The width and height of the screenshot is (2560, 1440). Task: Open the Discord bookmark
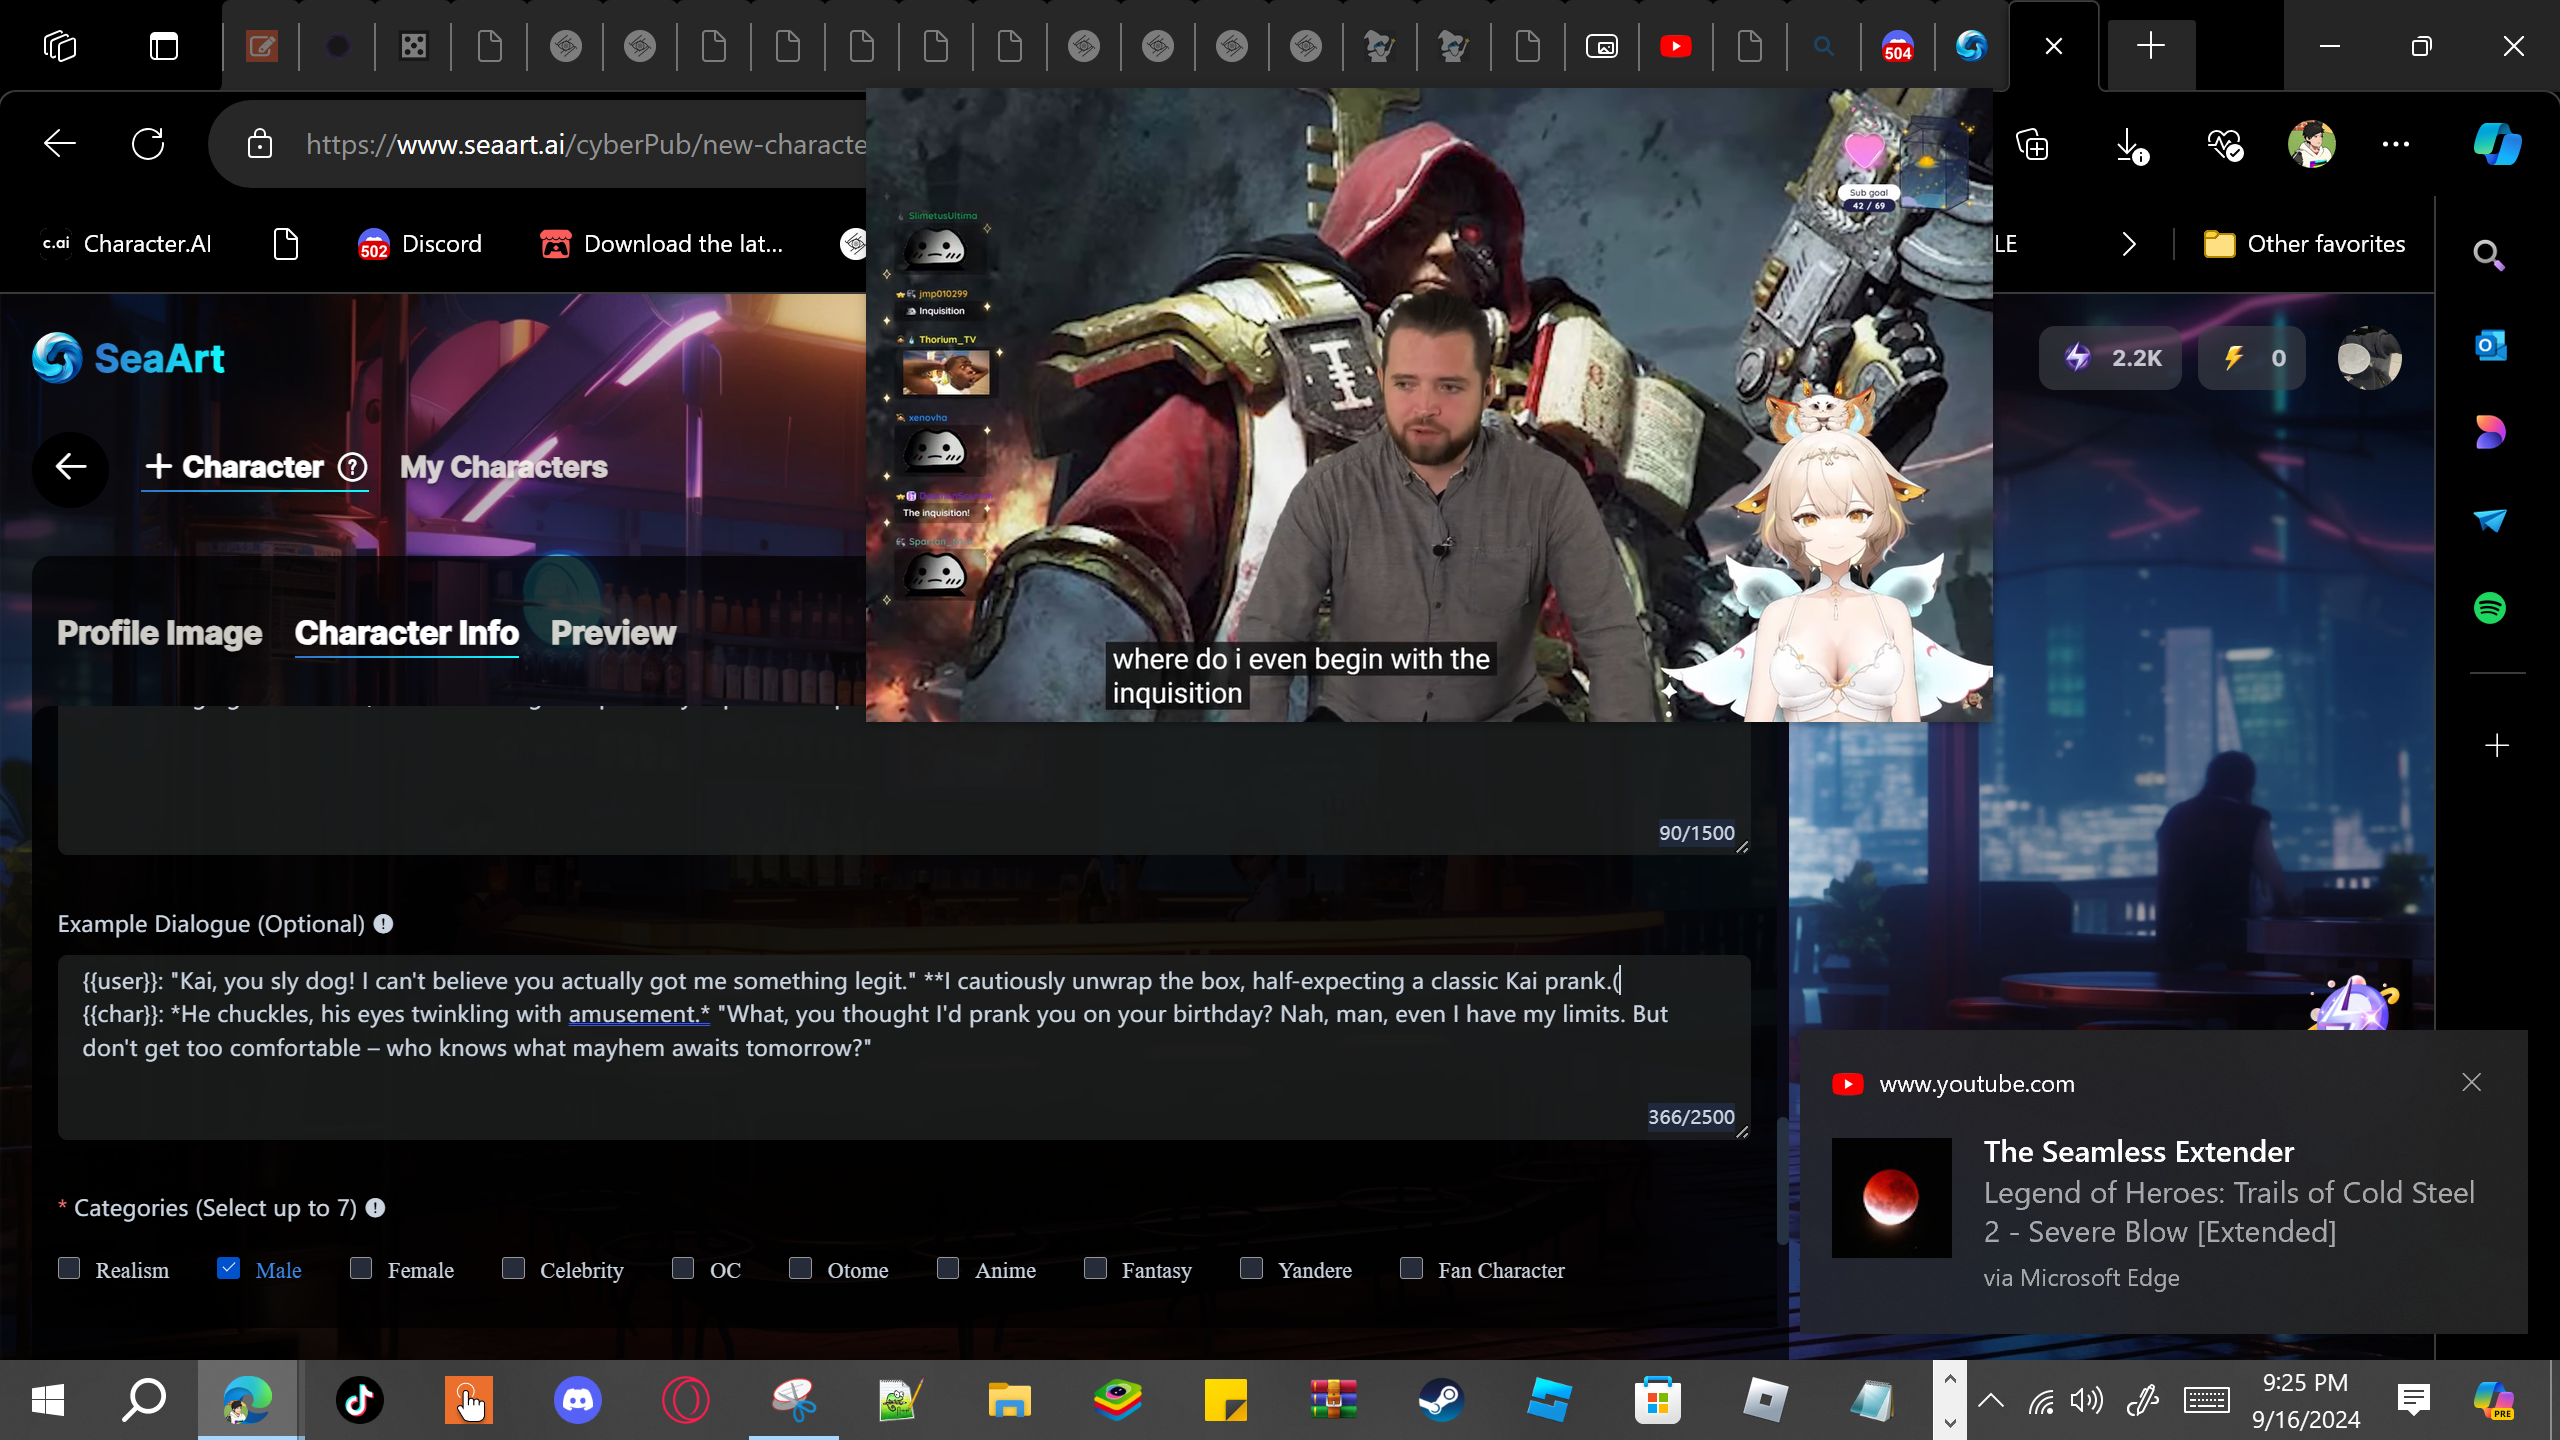pos(420,244)
